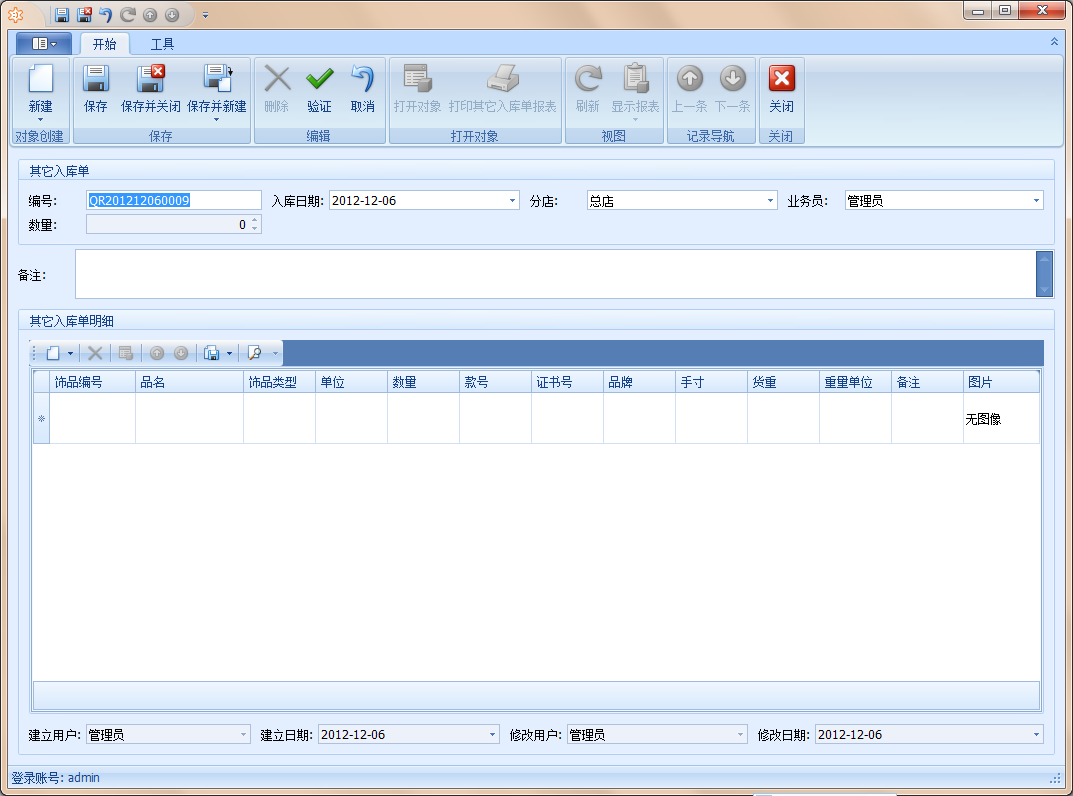Screen dimensions: 1073x796
Task: Click the 品名 column header
Action: pyautogui.click(x=190, y=382)
